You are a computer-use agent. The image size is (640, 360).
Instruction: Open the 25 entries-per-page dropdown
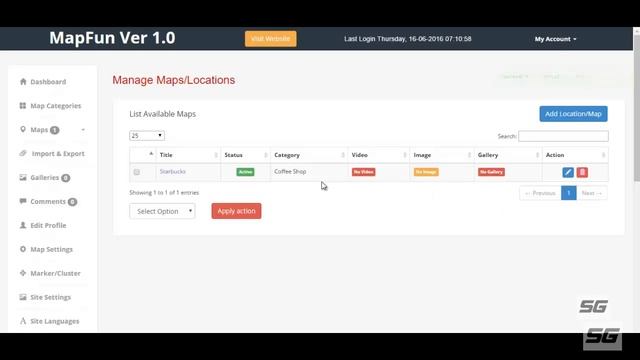[x=147, y=136]
